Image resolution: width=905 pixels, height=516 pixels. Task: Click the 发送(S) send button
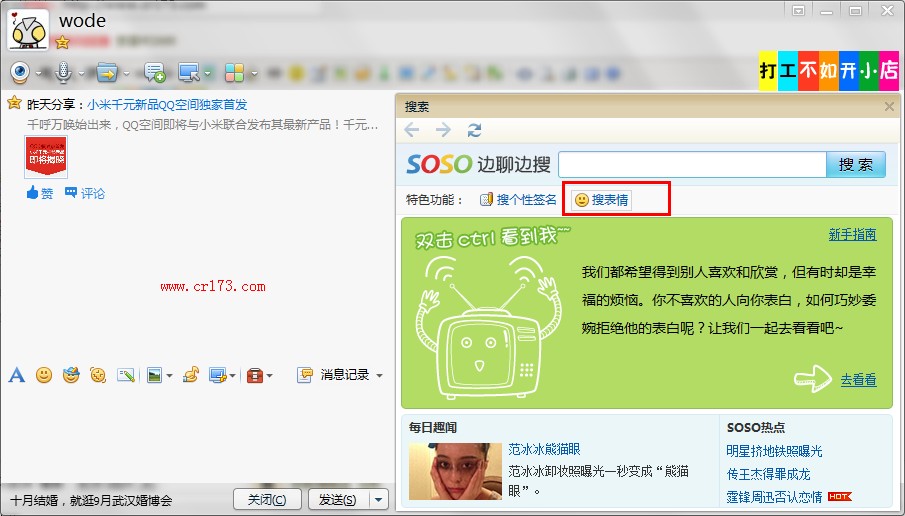tap(338, 499)
